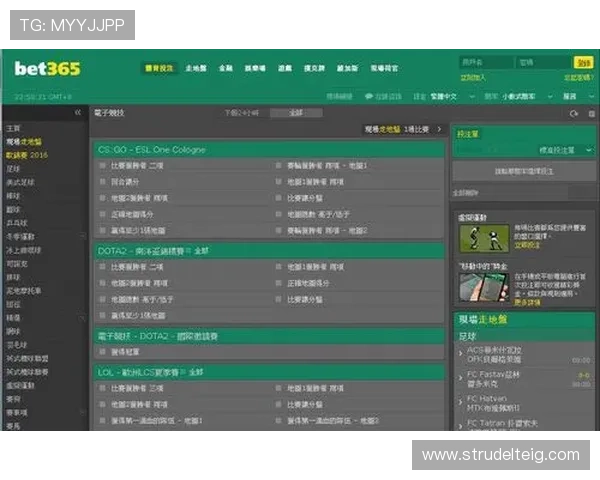600x480 pixels.
Task: Select the 娛樂場 casino tab in top navigation
Action: click(255, 69)
